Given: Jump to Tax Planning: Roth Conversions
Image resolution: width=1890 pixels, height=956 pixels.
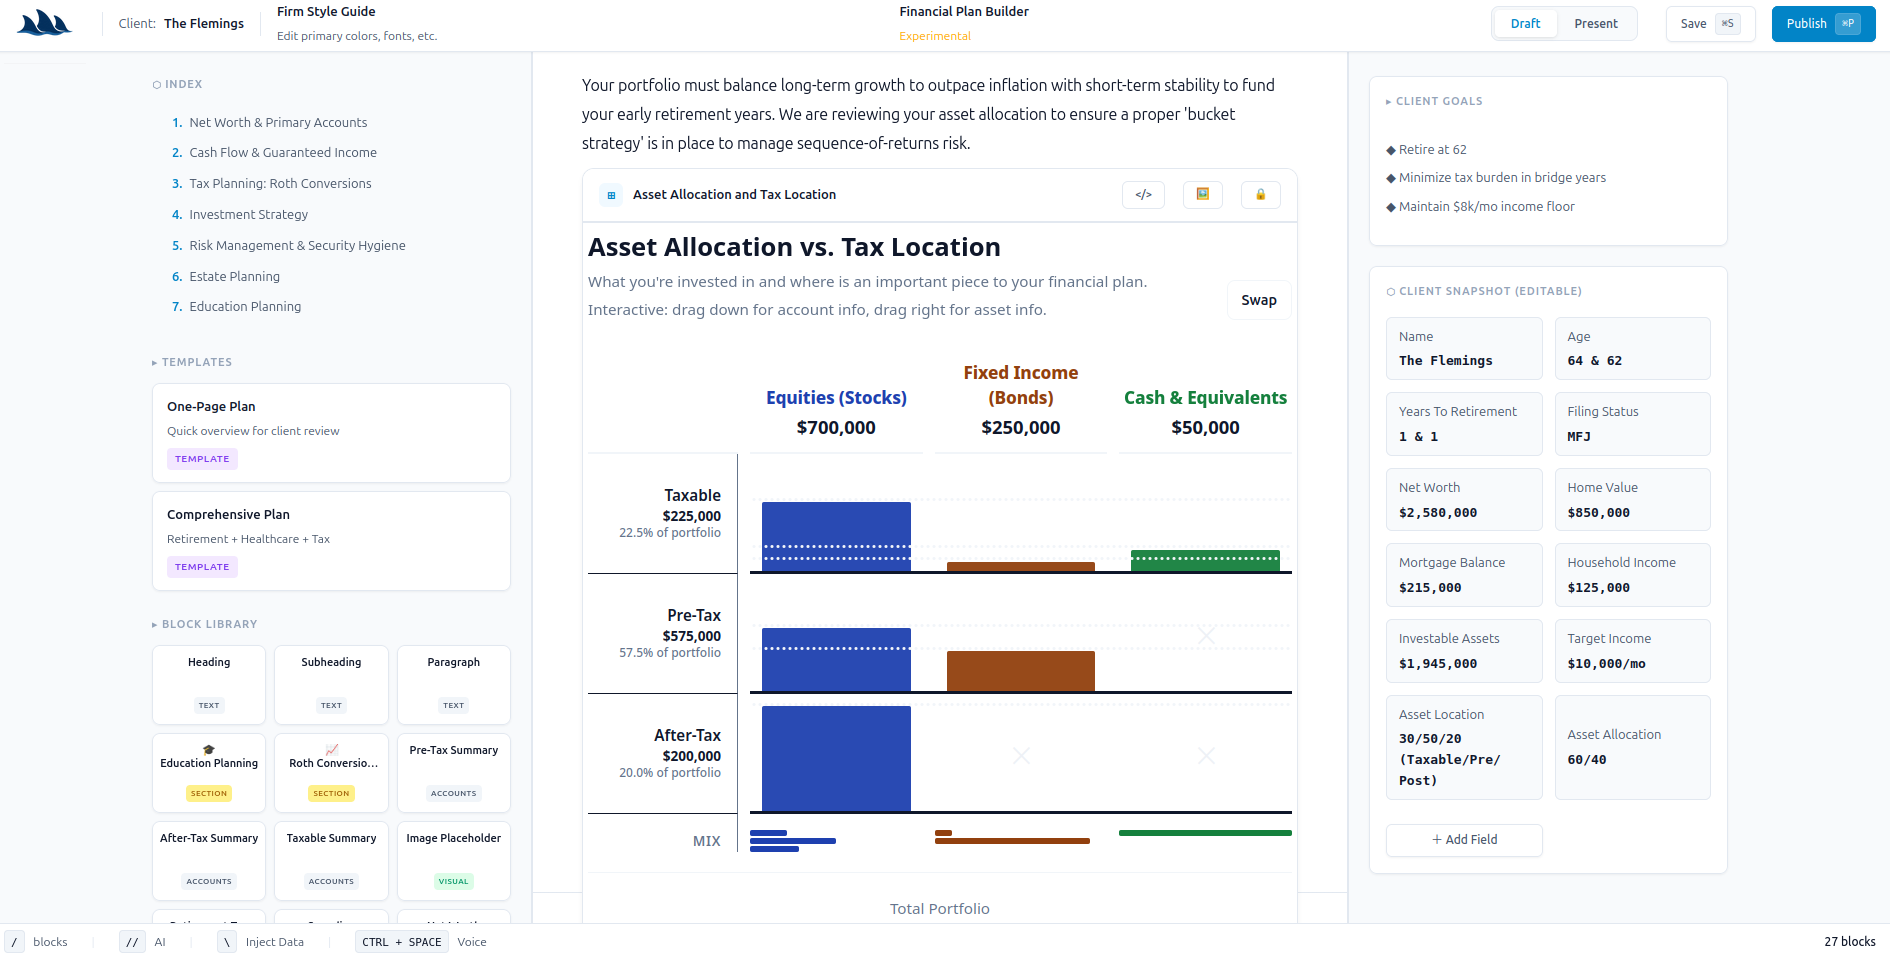Looking at the screenshot, I should (280, 184).
